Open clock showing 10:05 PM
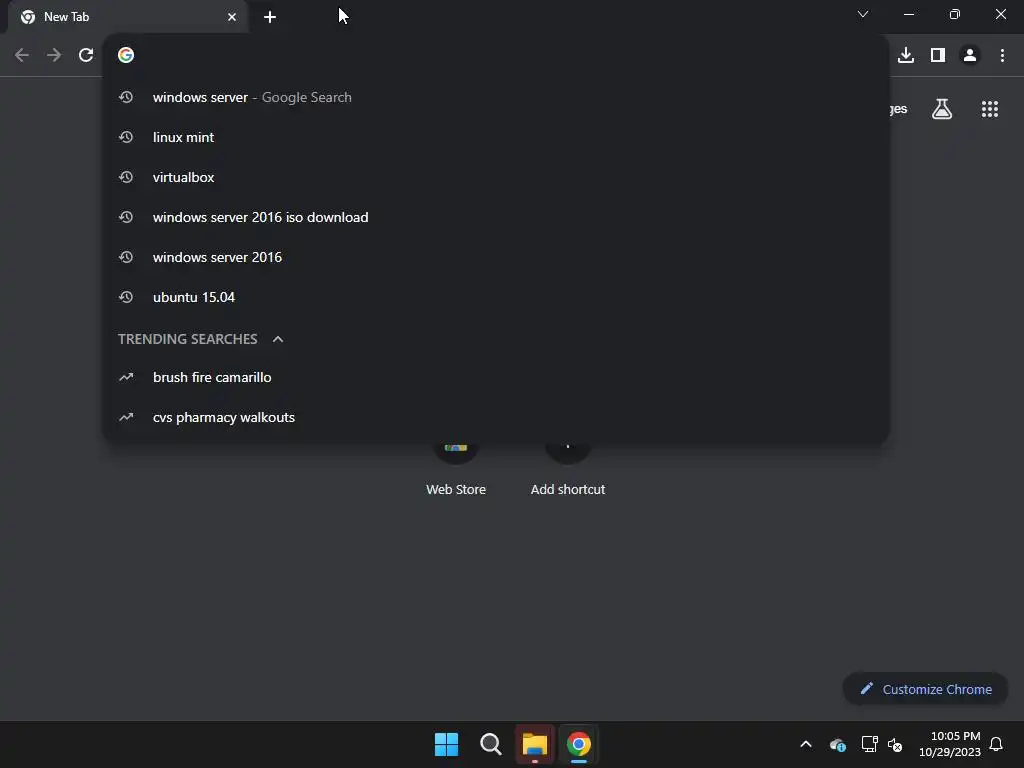 (950, 744)
